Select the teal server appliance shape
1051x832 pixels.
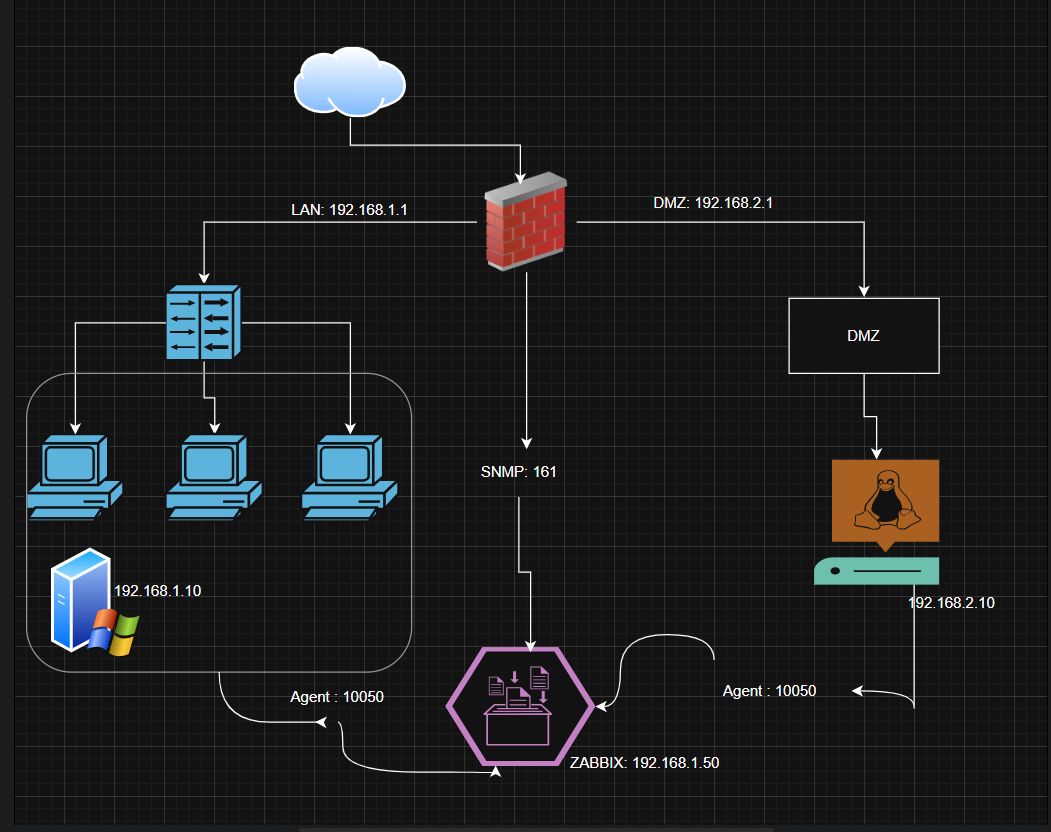876,571
